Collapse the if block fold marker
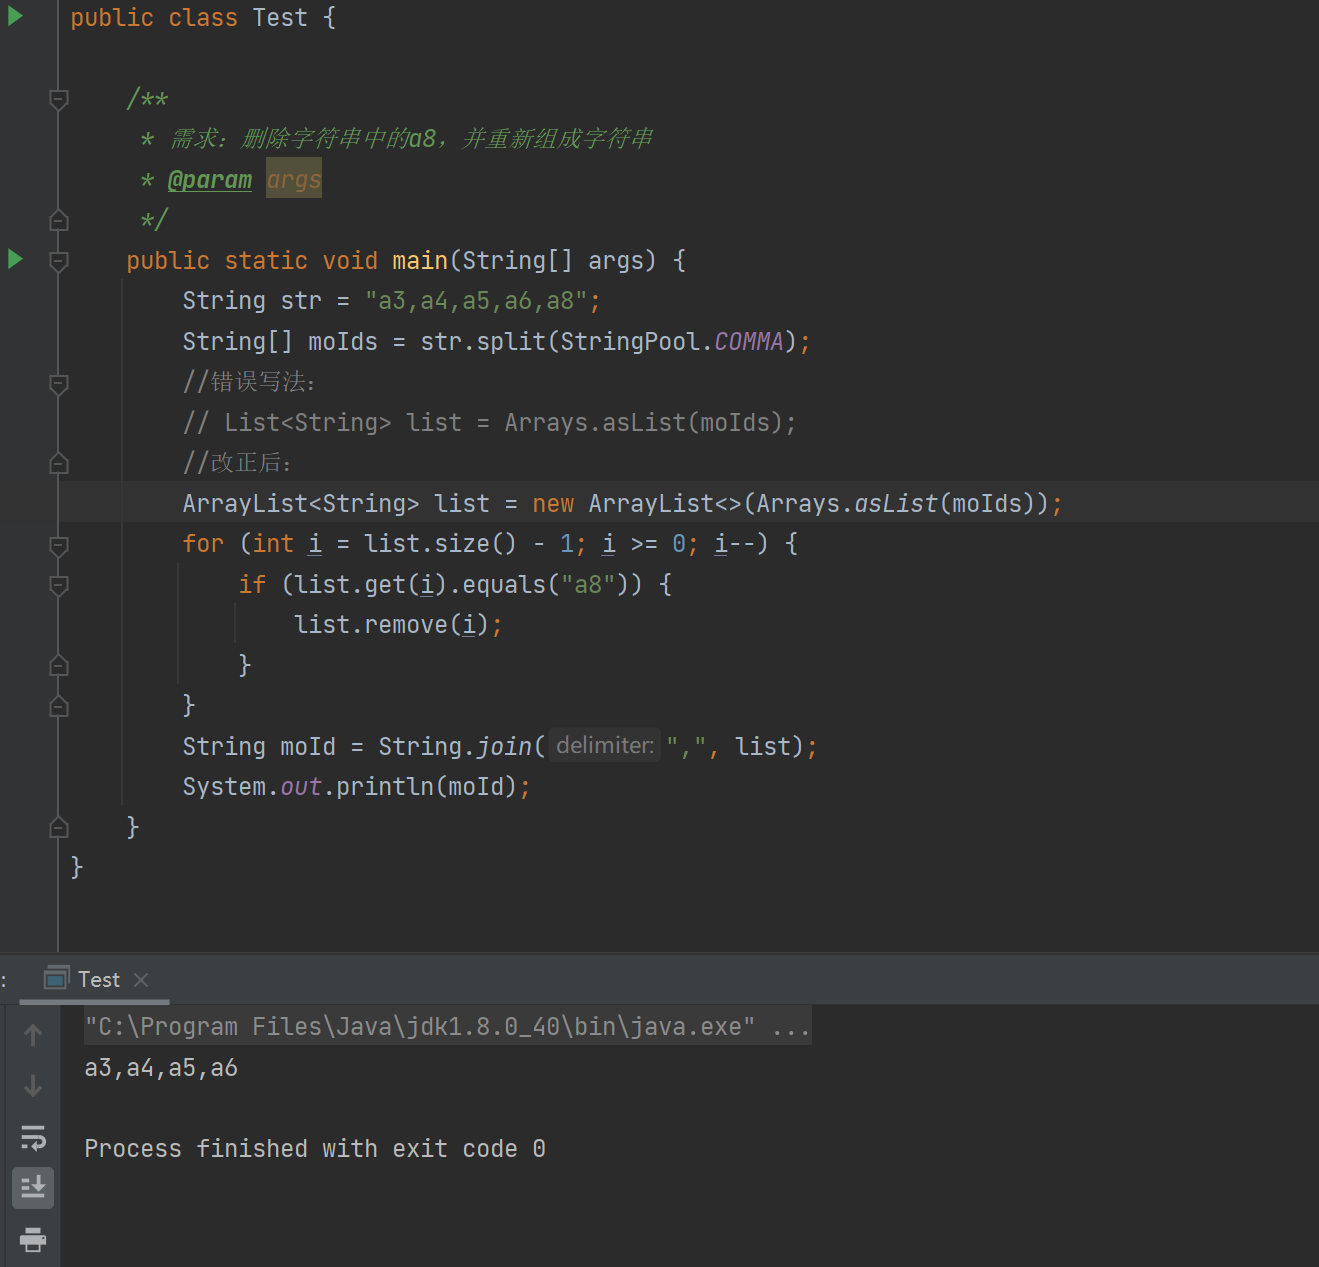Image resolution: width=1319 pixels, height=1267 pixels. [x=57, y=586]
